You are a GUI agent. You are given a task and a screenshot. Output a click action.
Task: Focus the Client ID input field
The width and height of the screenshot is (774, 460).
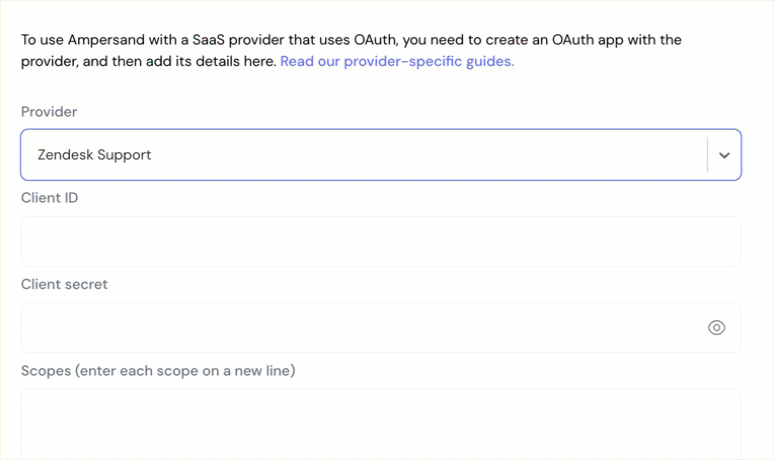[381, 241]
